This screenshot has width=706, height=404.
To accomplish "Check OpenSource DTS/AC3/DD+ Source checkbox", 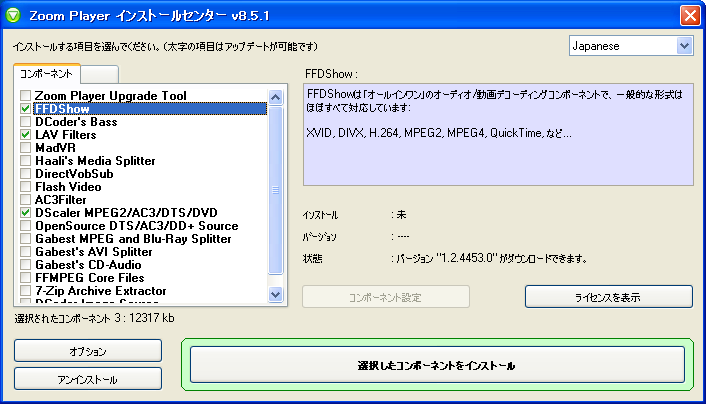I will pos(26,226).
